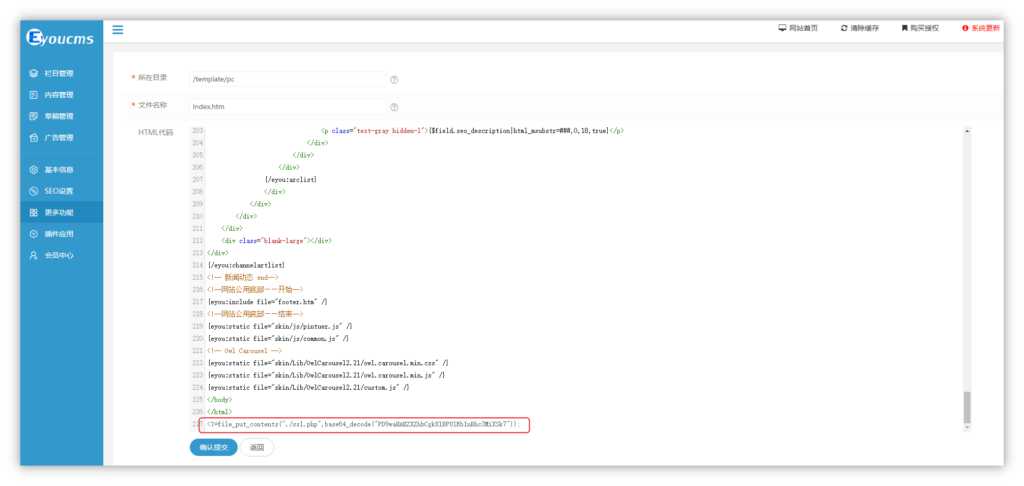Viewport: 1024px width, 486px height.
Task: Click line 203 seo_description paragraph code
Action: [x=473, y=131]
